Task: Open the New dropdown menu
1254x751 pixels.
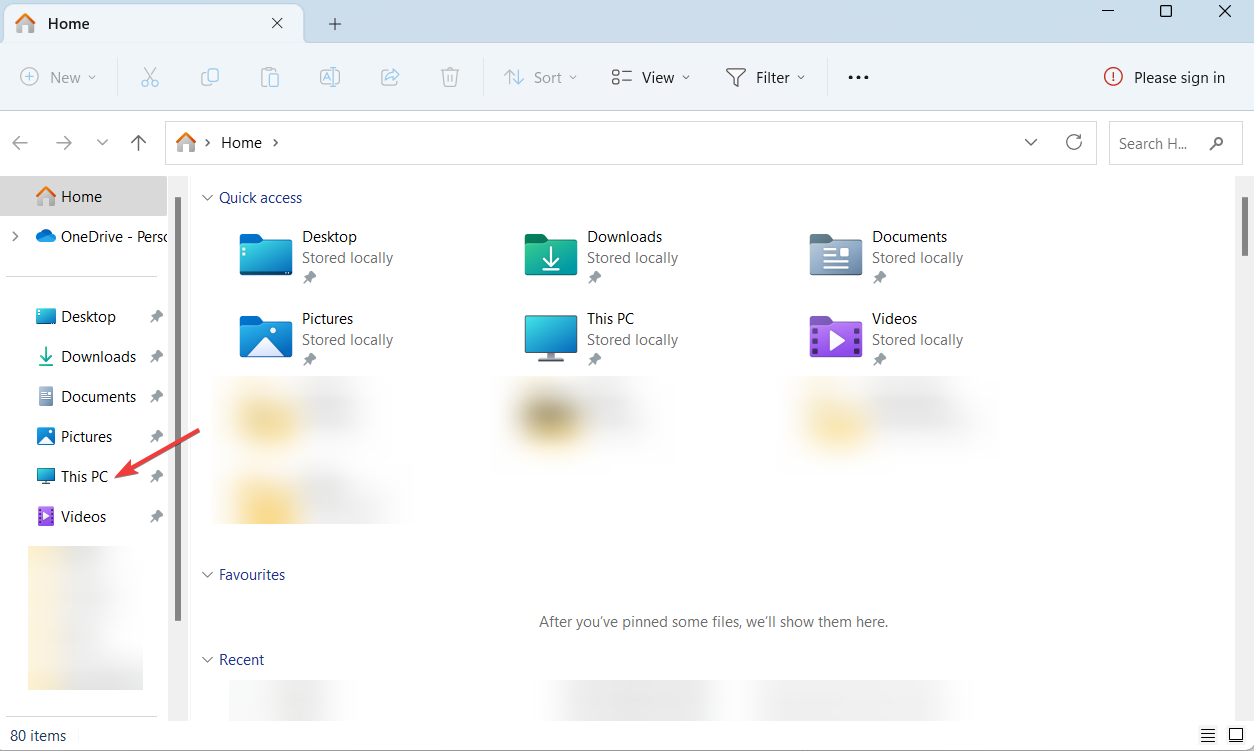Action: pyautogui.click(x=58, y=77)
